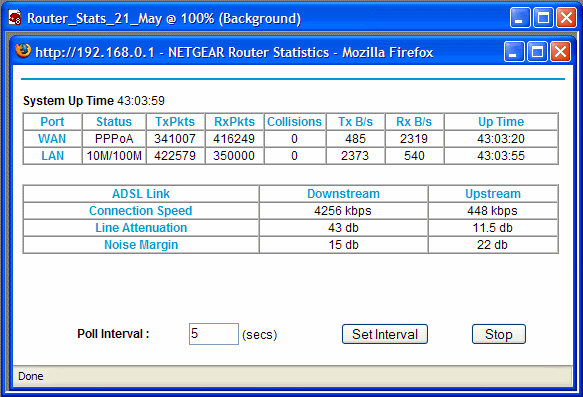Maximize the Firefox router statistics window
This screenshot has width=583, height=397.
coord(537,52)
